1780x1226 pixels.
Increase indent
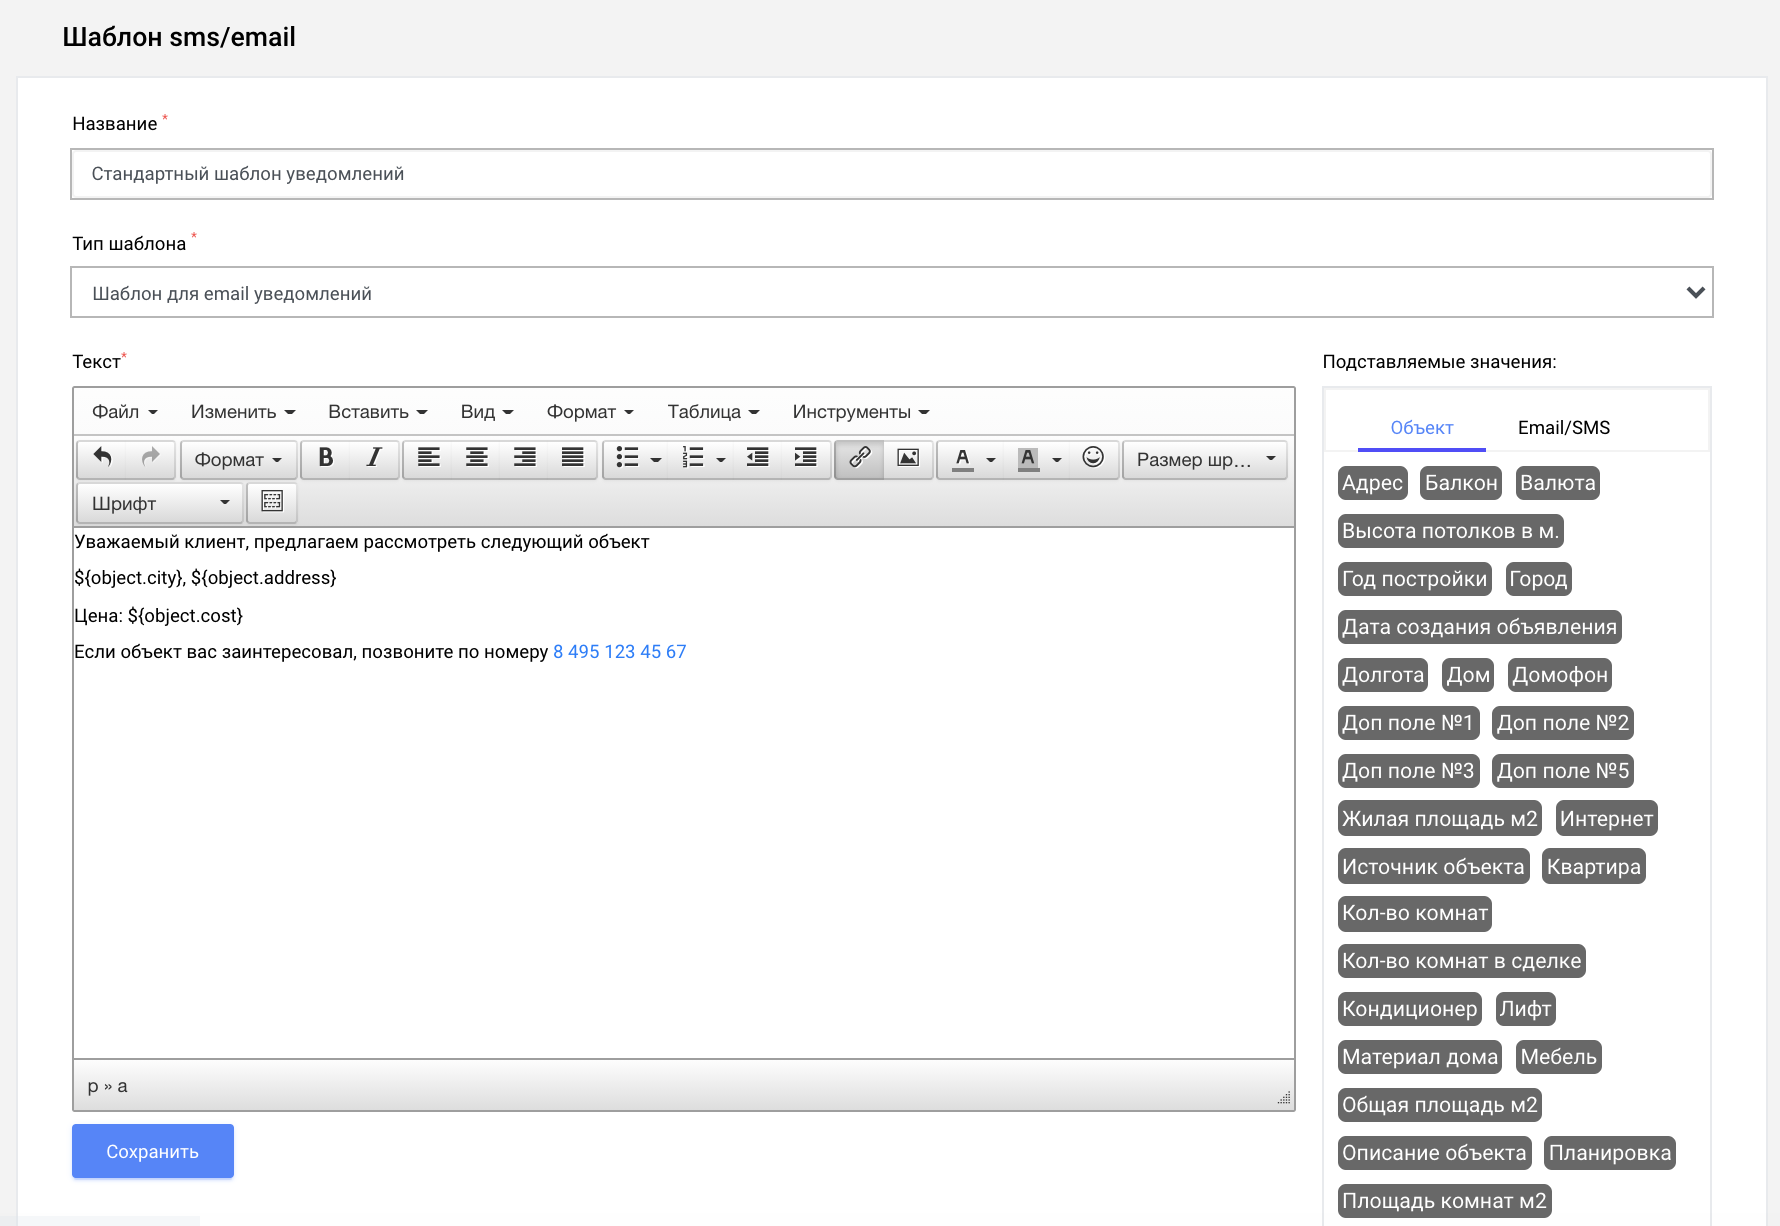[x=805, y=459]
